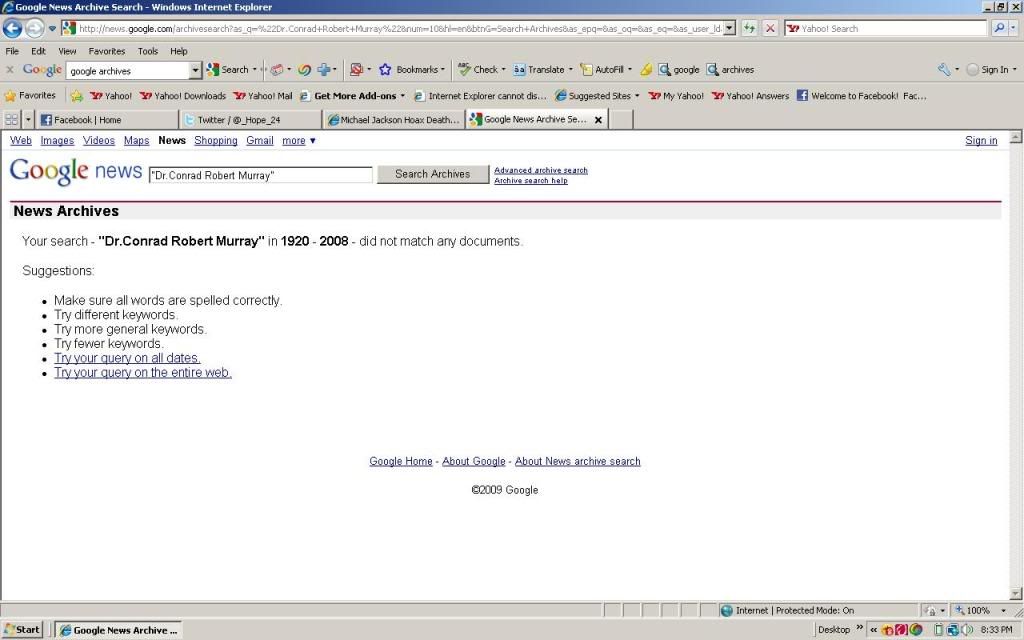Click the orange spiral icon in Google Toolbar
Viewport: 1024px width, 640px height.
[304, 69]
